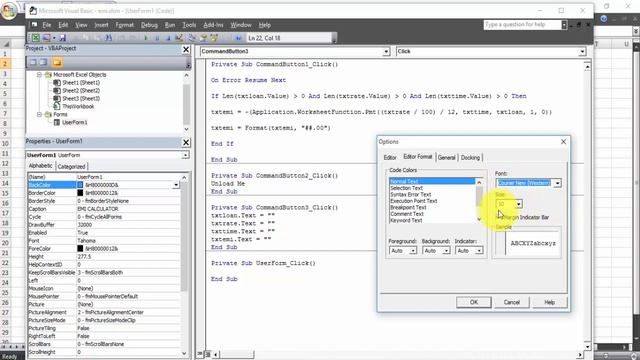The width and height of the screenshot is (640, 360).
Task: Switch to the Docking tab in Options
Action: coord(470,158)
